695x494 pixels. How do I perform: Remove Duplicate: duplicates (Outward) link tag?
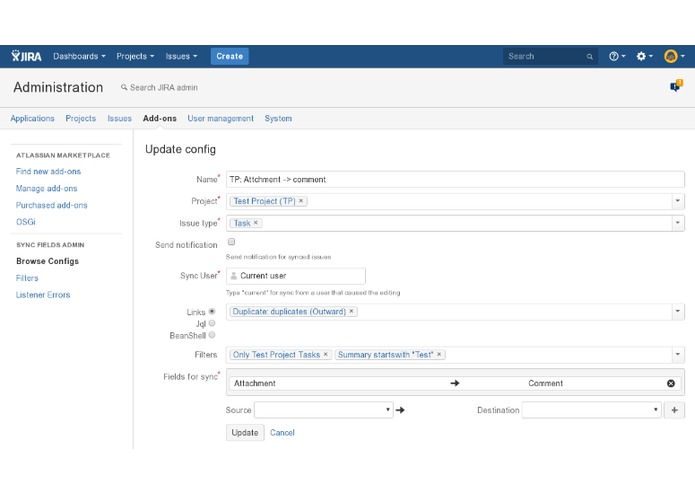[351, 311]
